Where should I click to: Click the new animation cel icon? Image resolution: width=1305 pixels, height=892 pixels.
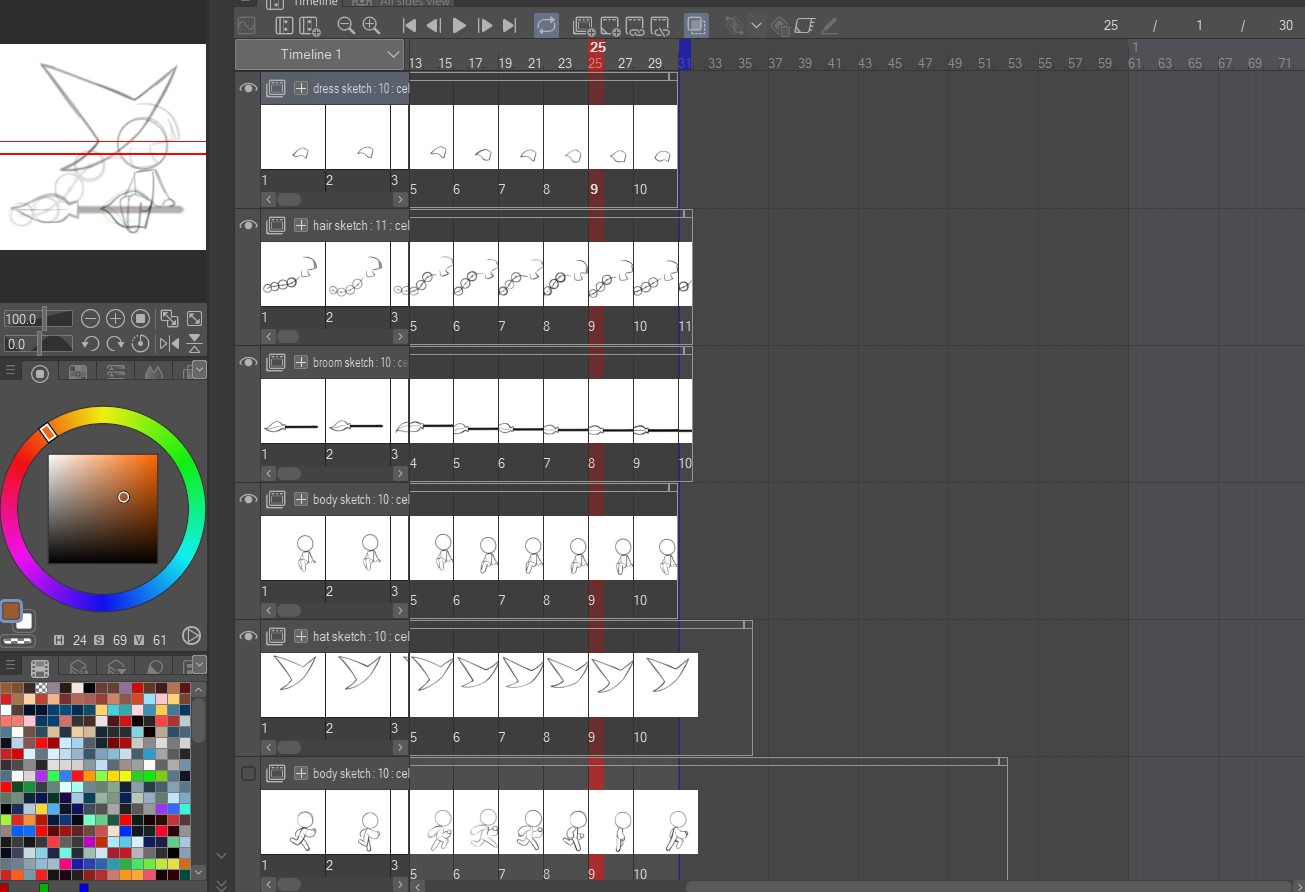coord(583,25)
